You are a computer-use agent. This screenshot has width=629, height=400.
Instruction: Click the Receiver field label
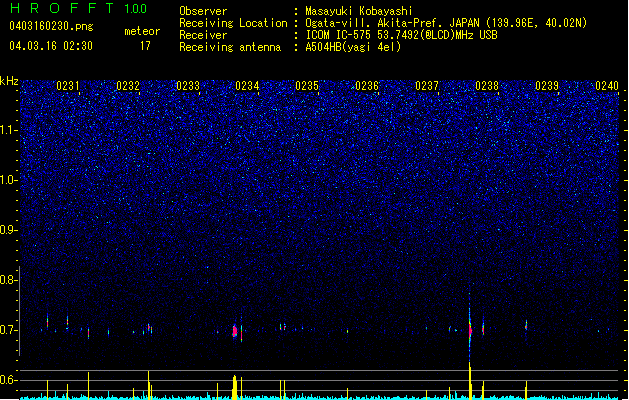point(203,35)
